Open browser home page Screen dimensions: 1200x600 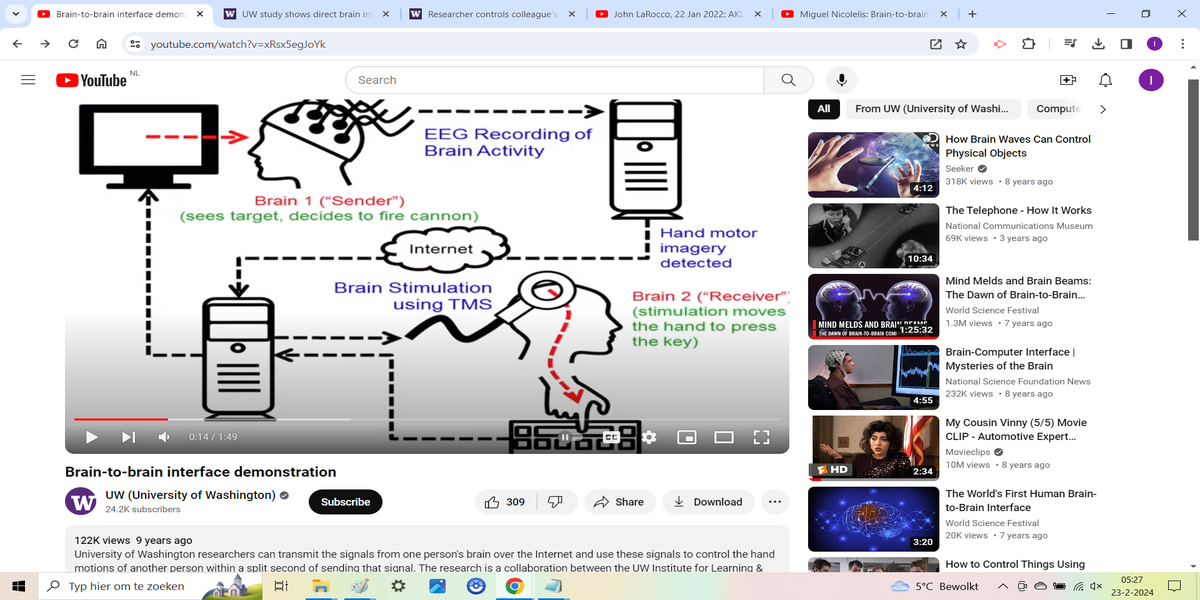(x=101, y=44)
